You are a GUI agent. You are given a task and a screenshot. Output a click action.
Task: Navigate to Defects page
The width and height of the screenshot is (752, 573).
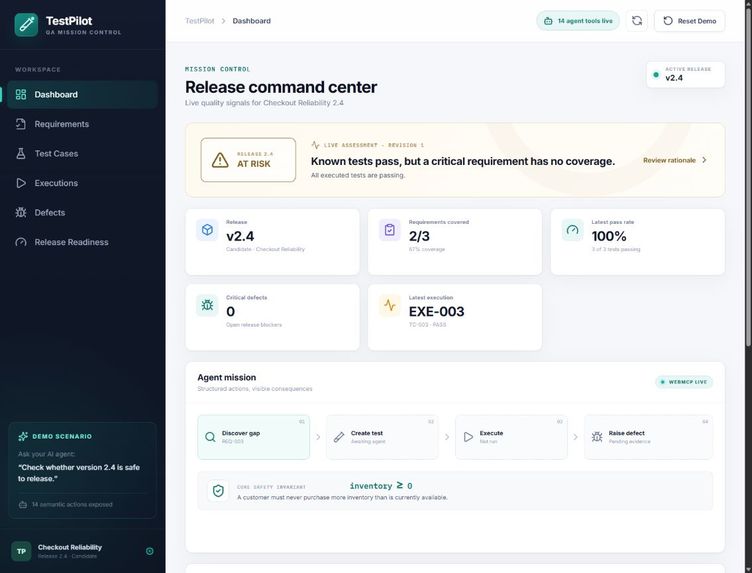point(82,212)
